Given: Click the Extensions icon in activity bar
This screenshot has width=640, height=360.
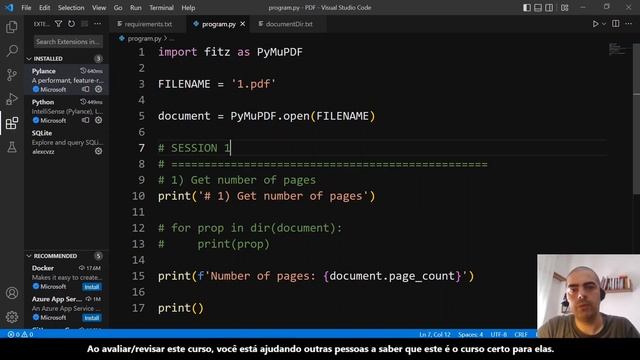Looking at the screenshot, I should click(12, 123).
